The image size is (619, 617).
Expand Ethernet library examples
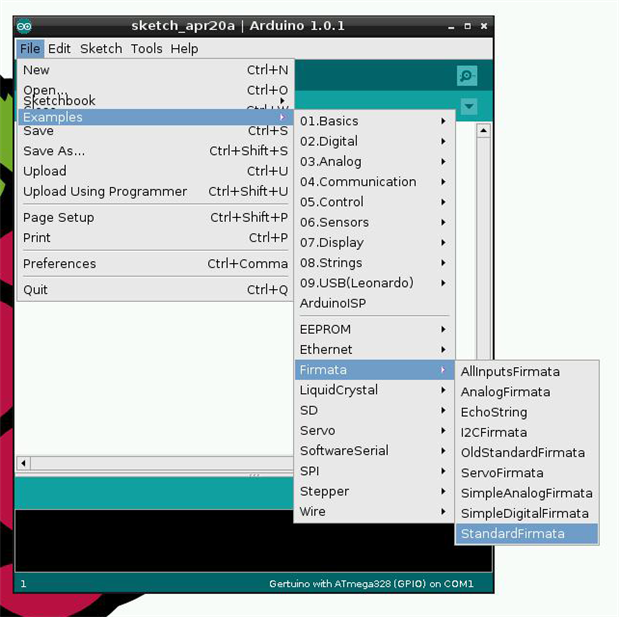click(x=374, y=349)
